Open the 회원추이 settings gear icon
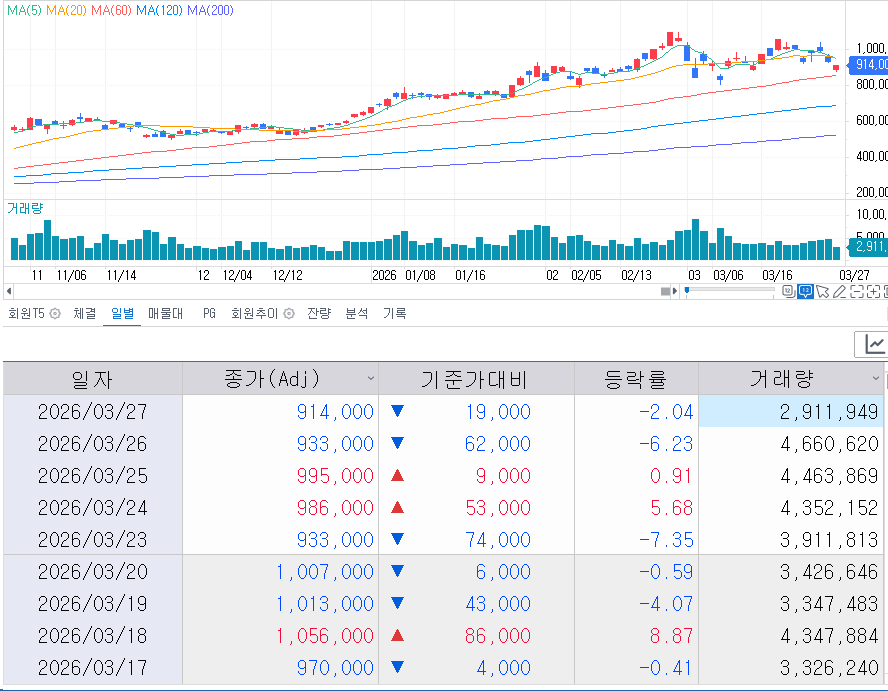 (287, 312)
